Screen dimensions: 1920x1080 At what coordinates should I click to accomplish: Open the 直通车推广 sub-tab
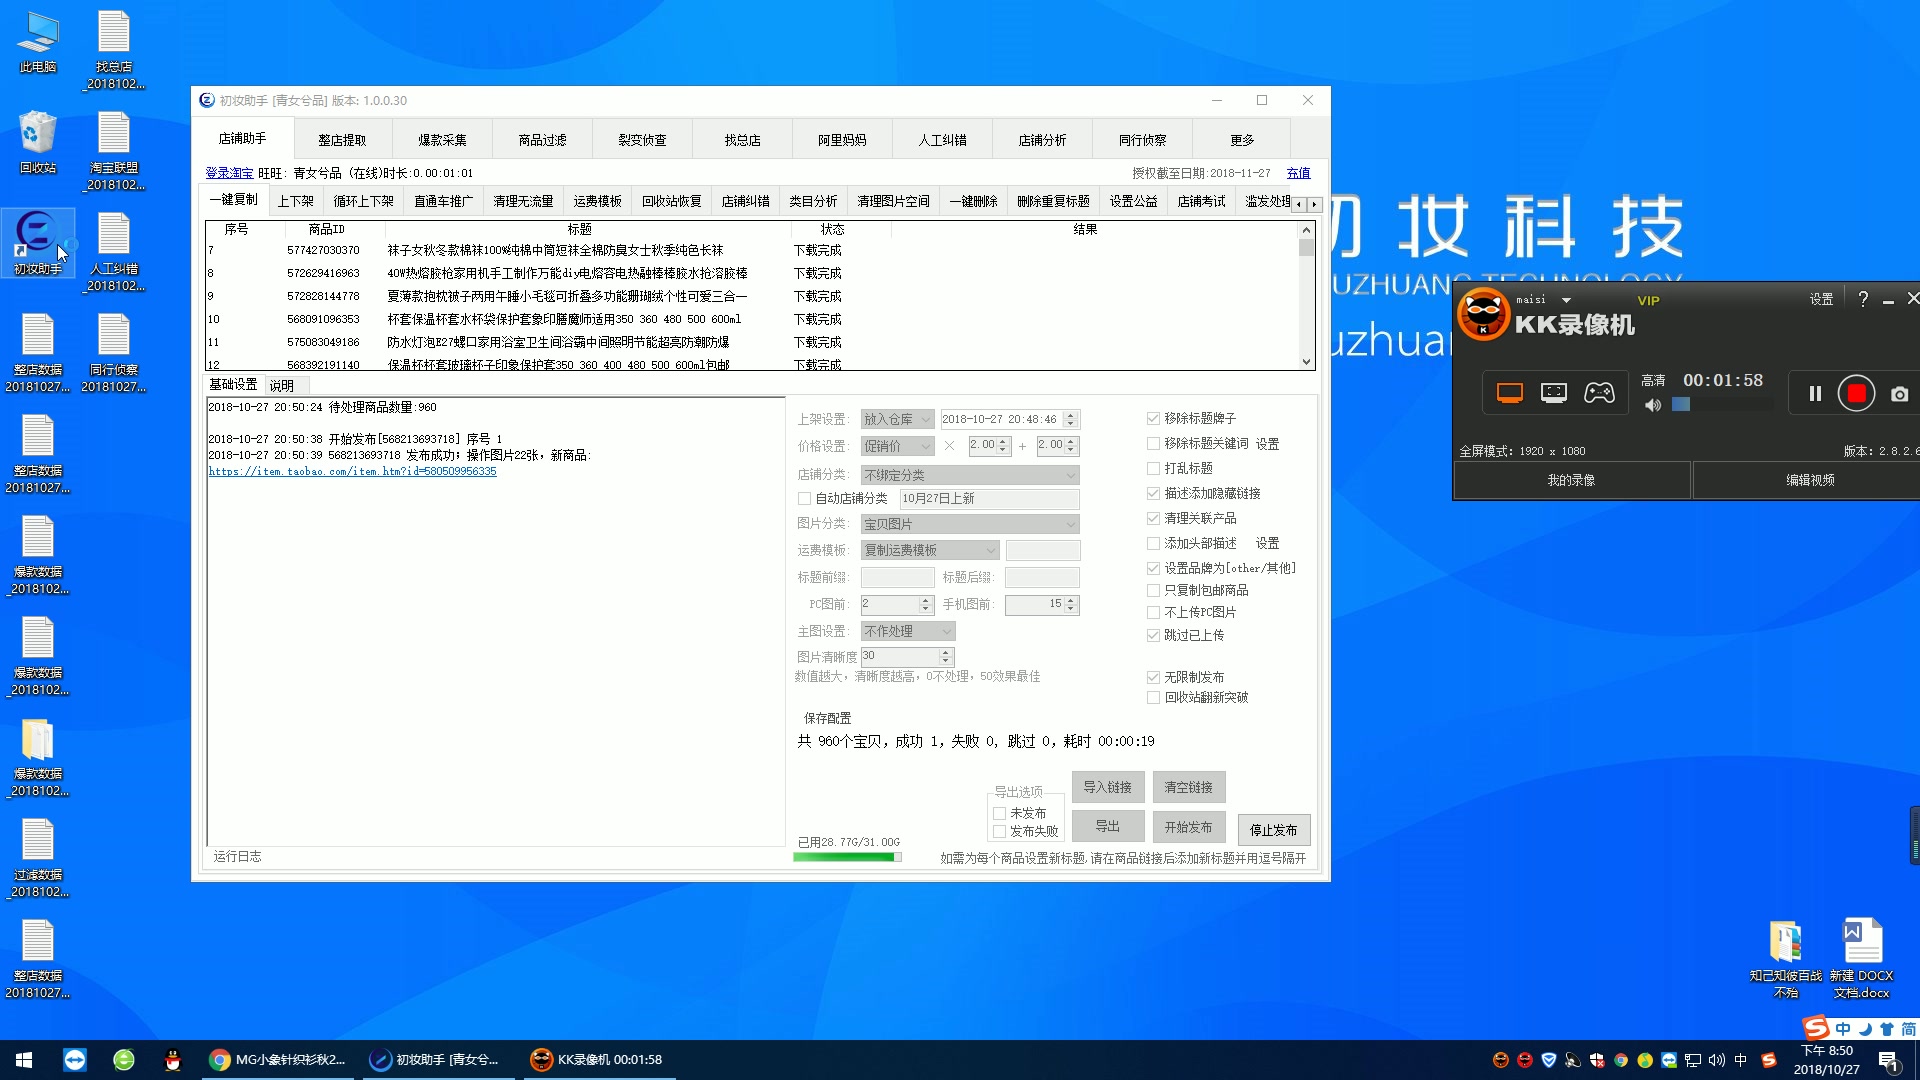tap(443, 201)
